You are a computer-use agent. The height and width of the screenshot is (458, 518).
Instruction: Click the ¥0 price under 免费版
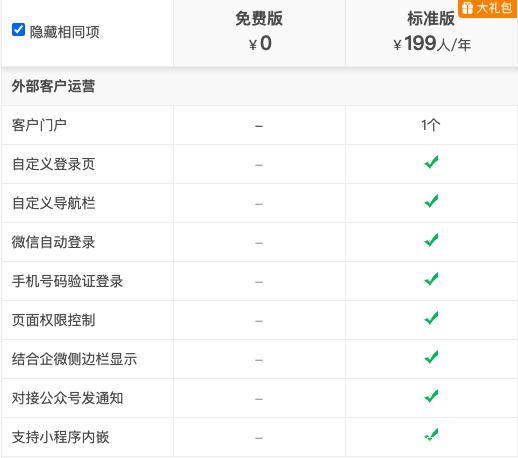pyautogui.click(x=260, y=43)
